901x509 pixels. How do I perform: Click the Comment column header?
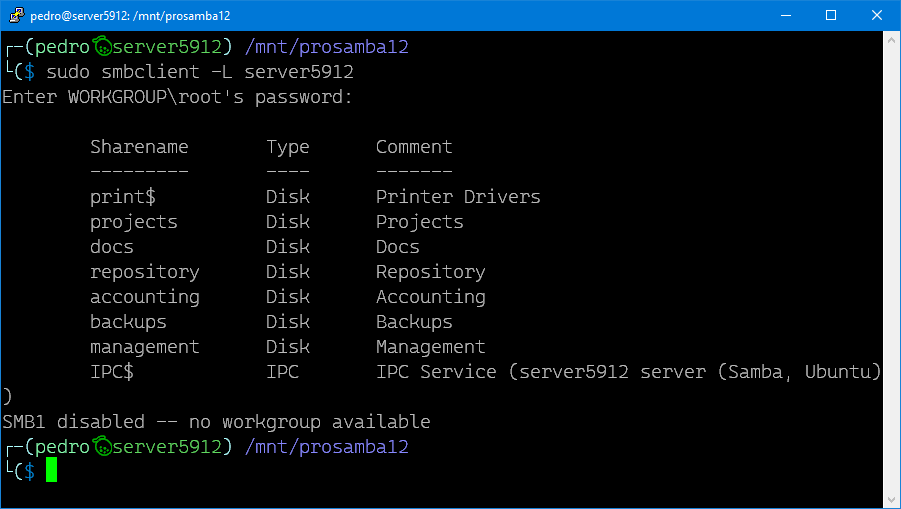tap(414, 147)
